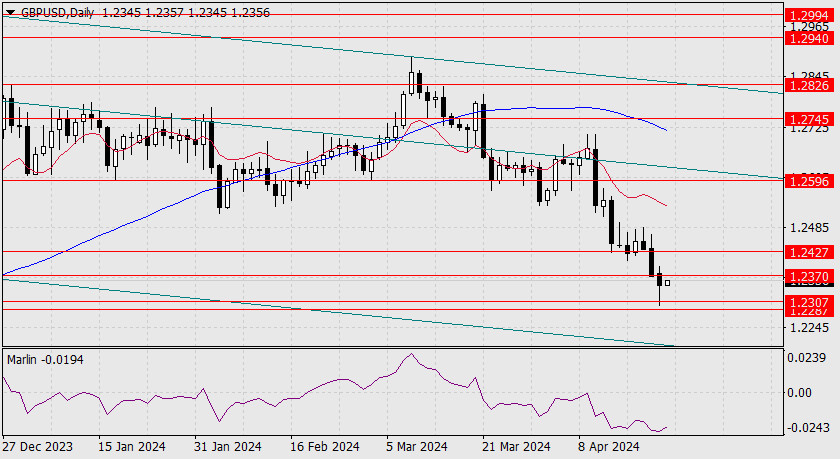Click the 1.2485 price scale value

click(x=809, y=228)
